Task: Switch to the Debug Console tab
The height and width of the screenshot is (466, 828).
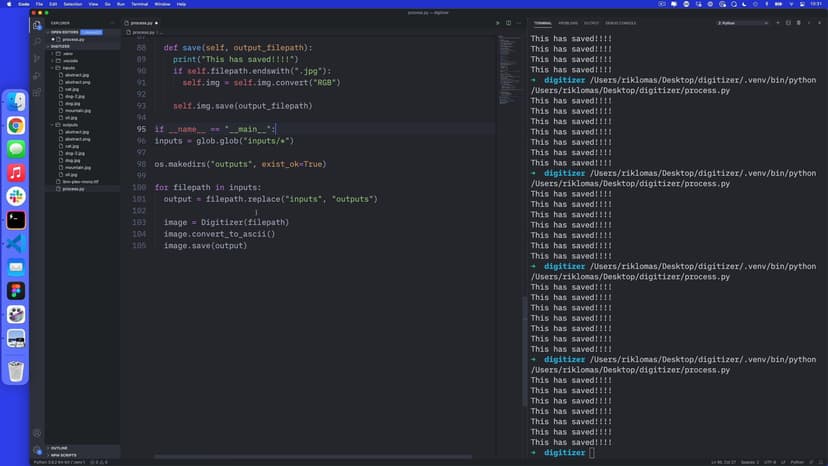Action: (x=620, y=22)
